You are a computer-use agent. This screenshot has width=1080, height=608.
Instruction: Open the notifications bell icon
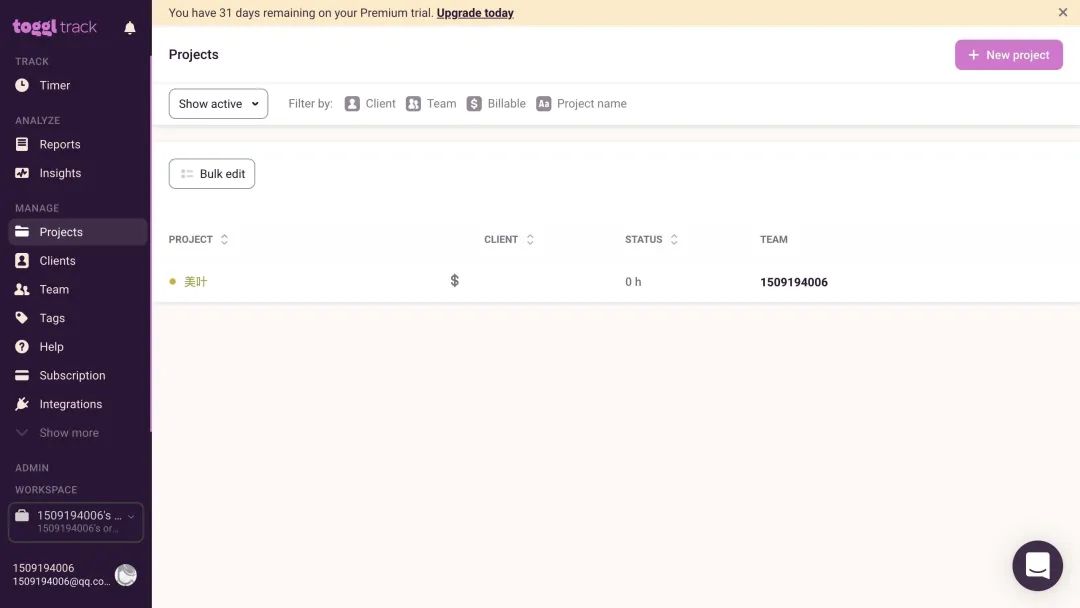click(x=129, y=28)
